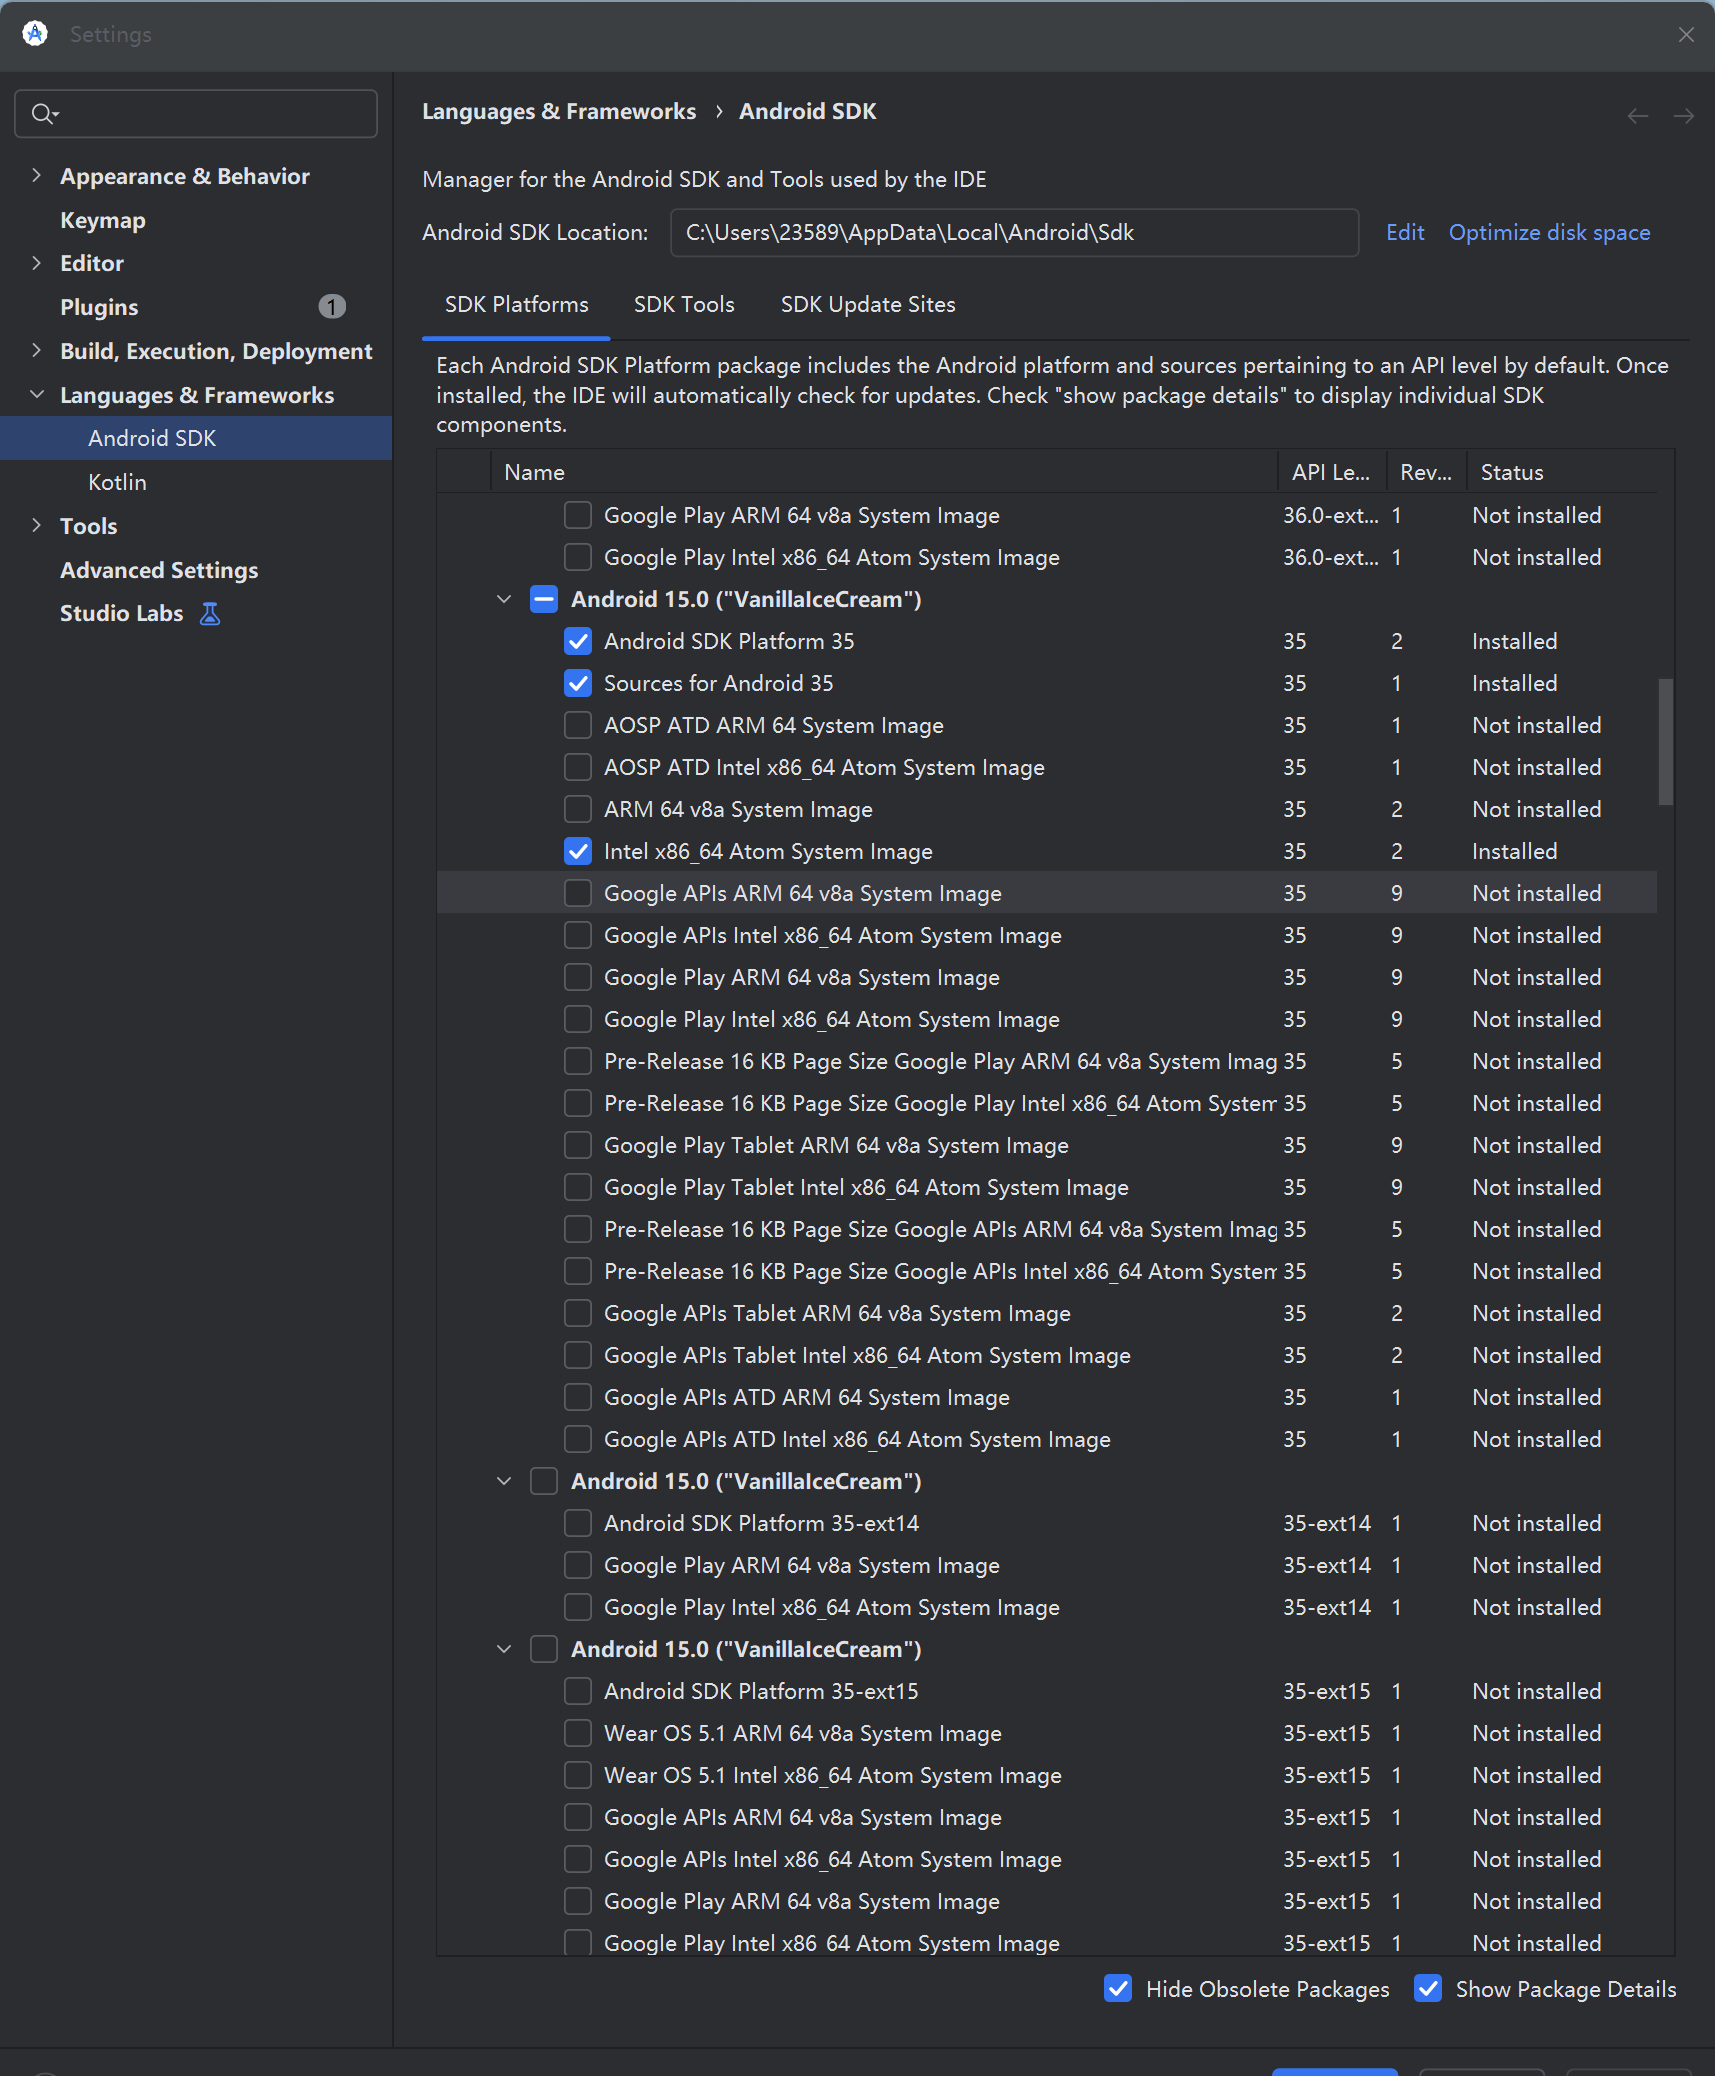Click the Android SDK Location path field

coord(1014,233)
